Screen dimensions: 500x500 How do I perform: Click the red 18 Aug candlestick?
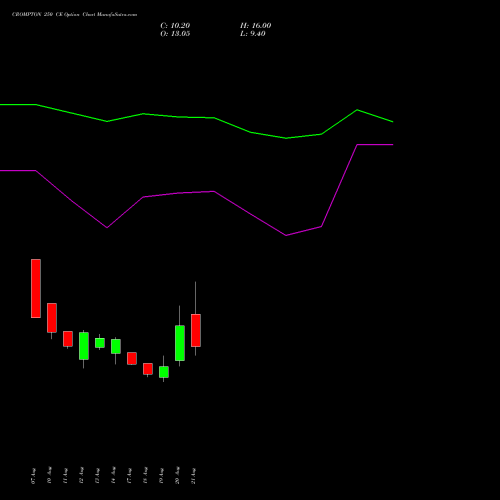point(148,369)
